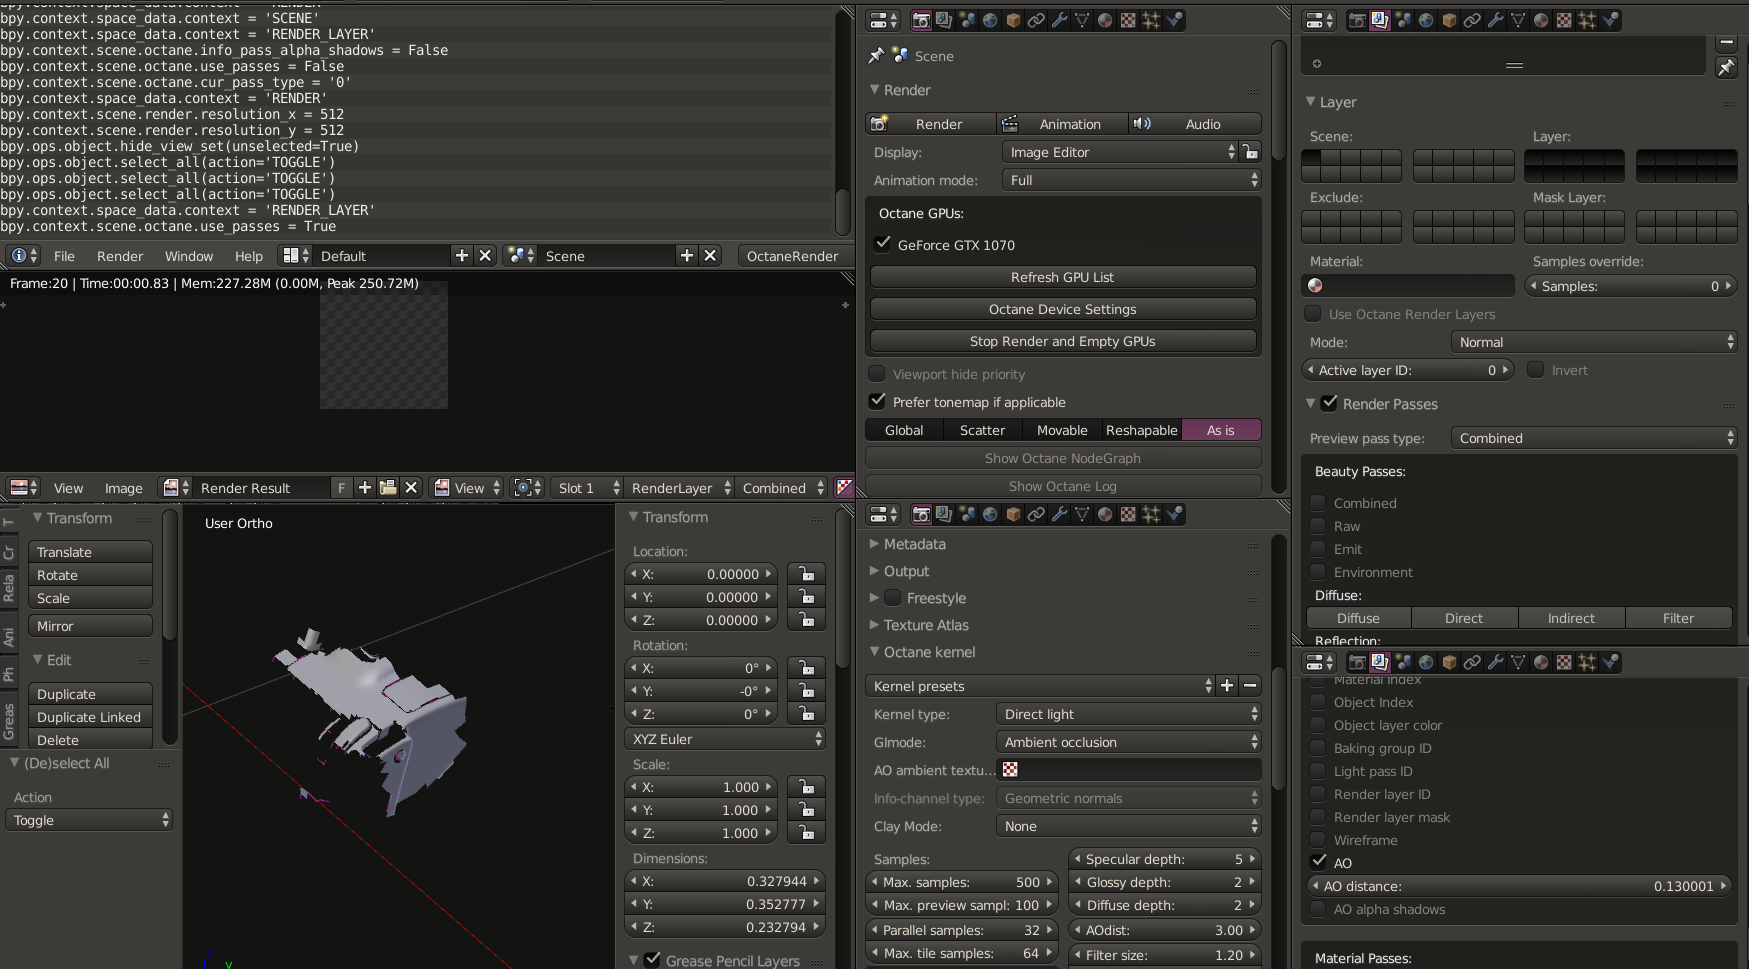
Task: Uncheck the AO pass checkbox
Action: [1318, 863]
